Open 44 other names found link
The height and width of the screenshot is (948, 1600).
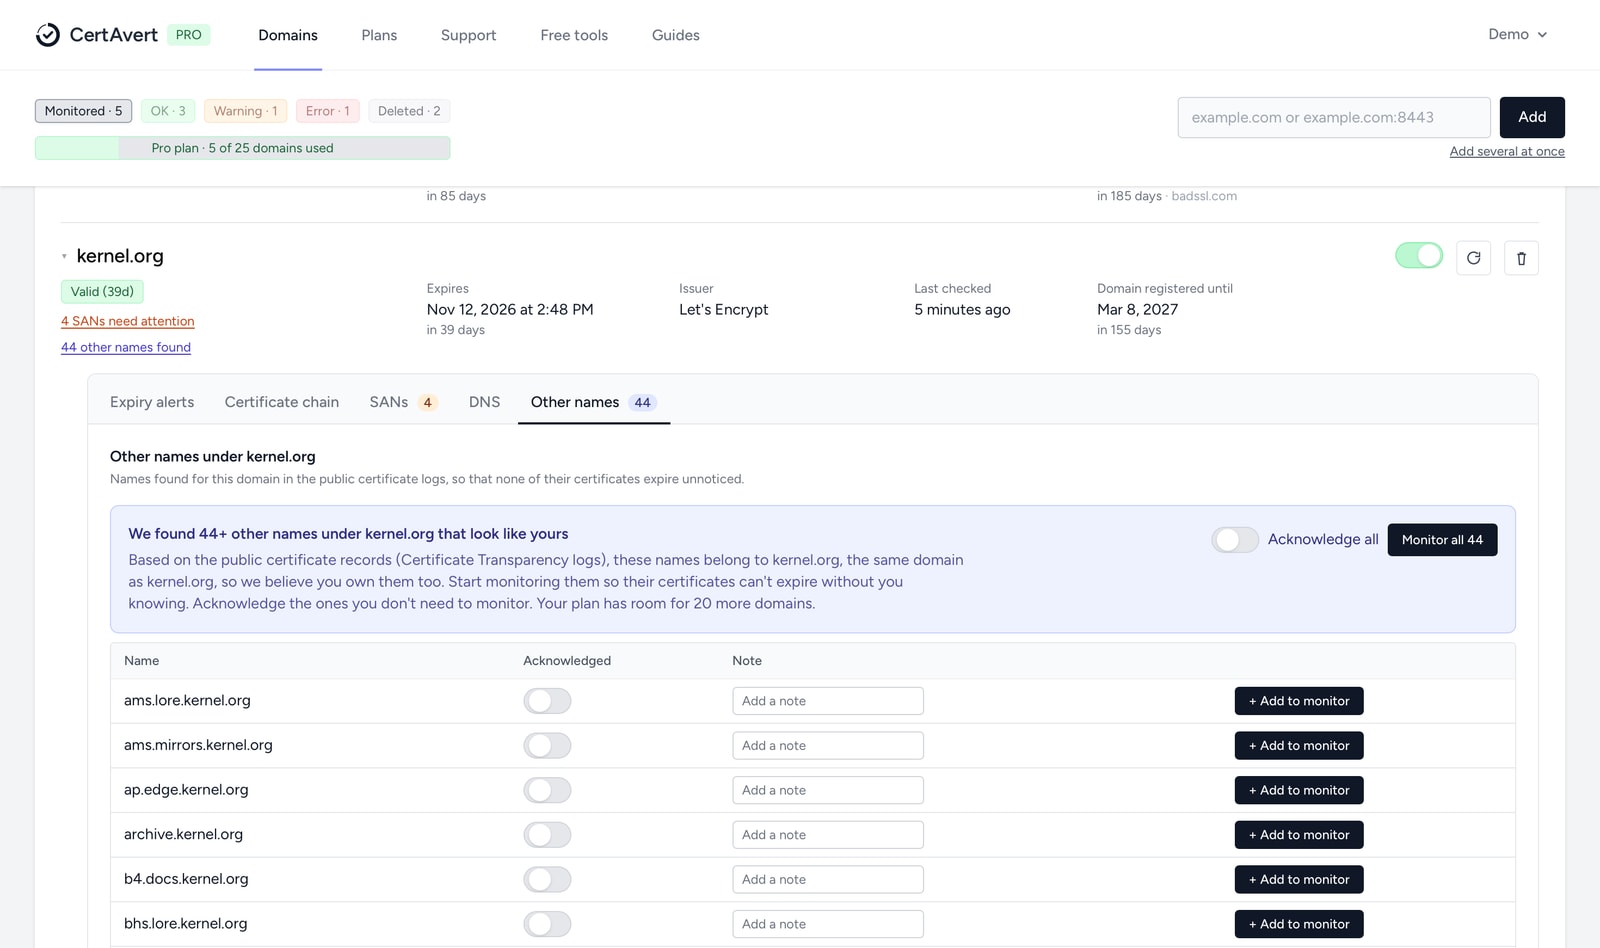pyautogui.click(x=126, y=347)
